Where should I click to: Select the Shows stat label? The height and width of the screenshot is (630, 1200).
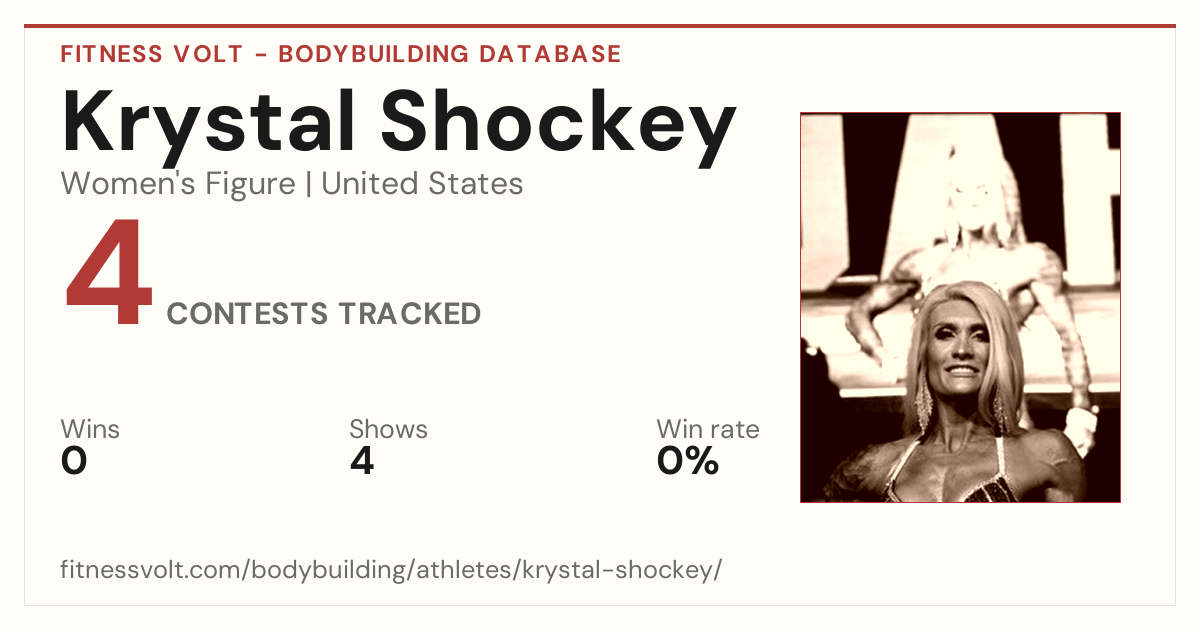tap(388, 430)
